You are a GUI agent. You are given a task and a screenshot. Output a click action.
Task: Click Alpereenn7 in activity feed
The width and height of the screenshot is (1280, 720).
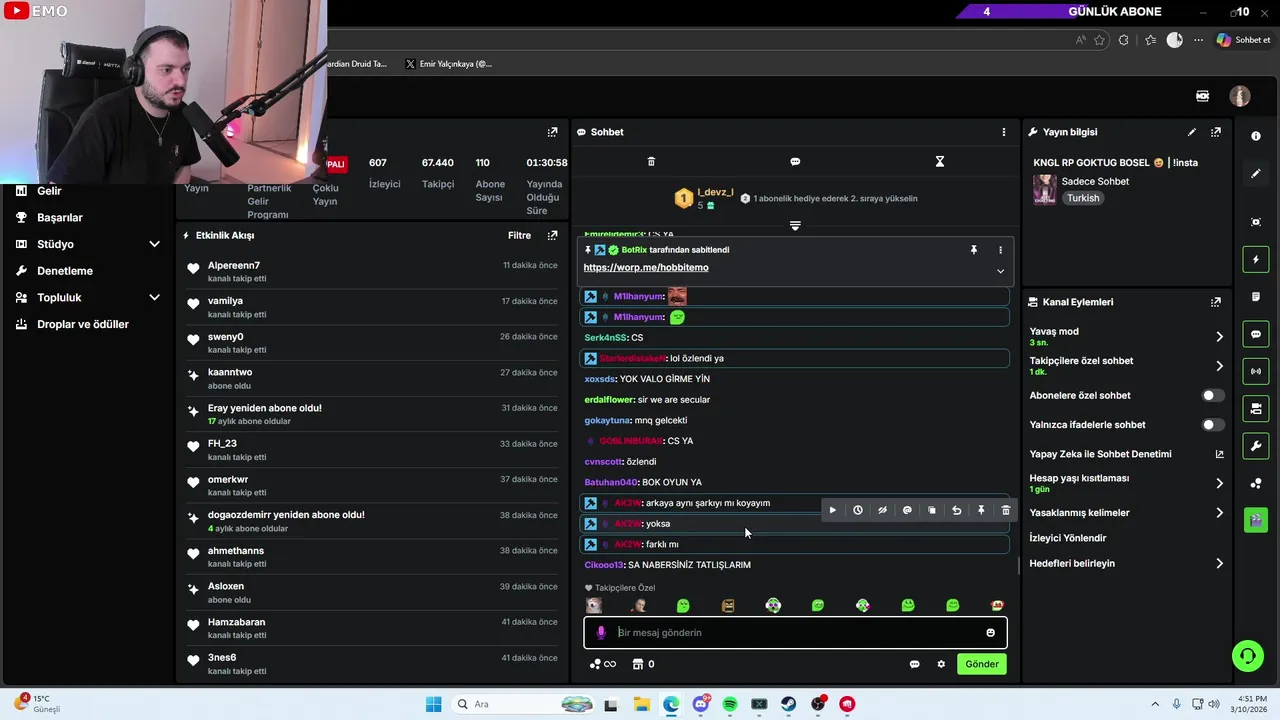coord(234,266)
